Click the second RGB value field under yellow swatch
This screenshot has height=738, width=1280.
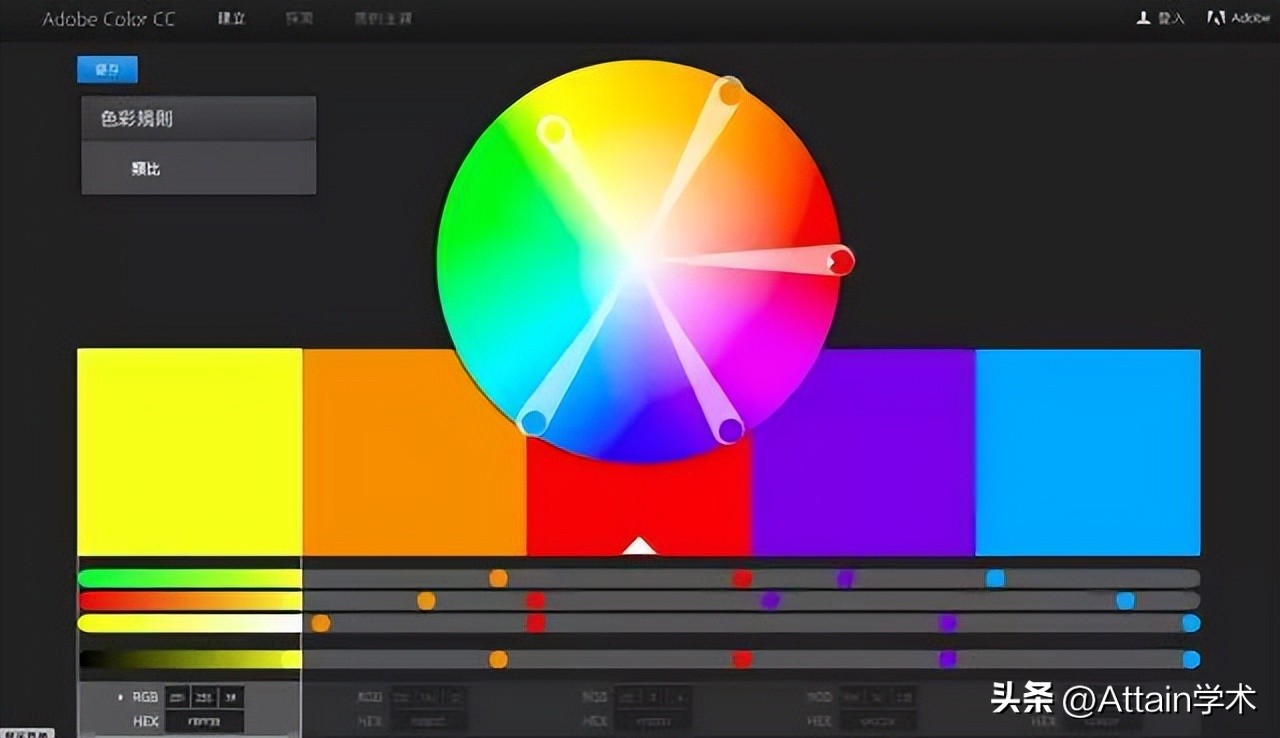pos(203,697)
